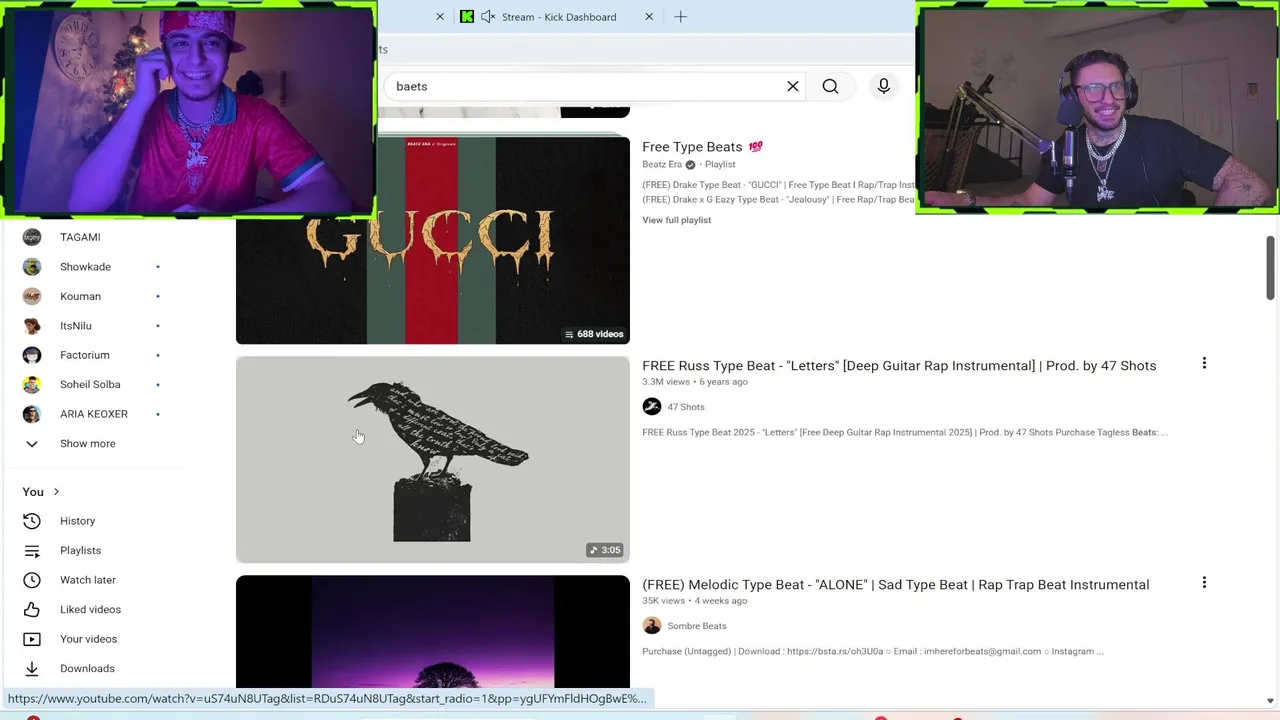Open Beatz Era channel link

tap(662, 164)
